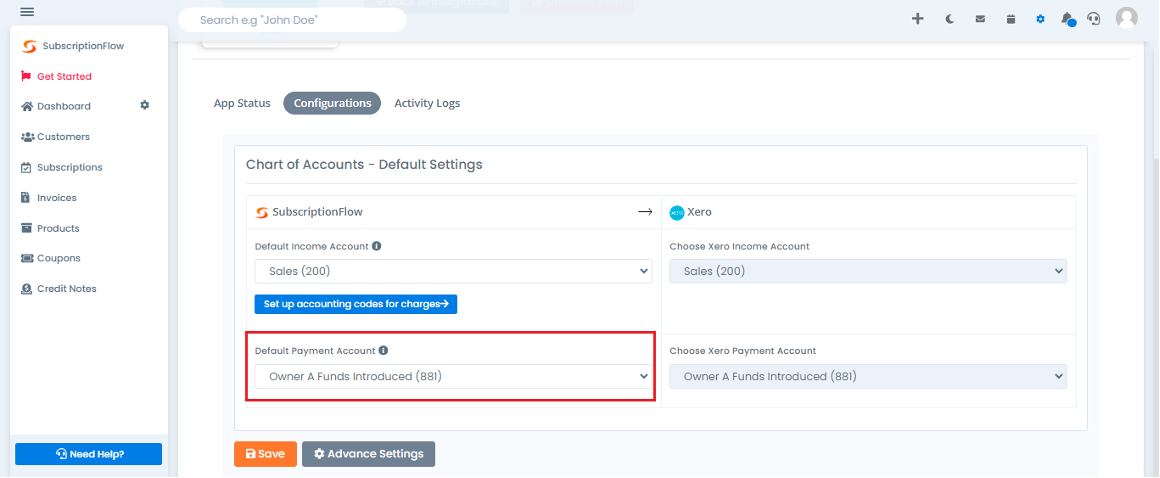Select the Configurations tab

[332, 104]
